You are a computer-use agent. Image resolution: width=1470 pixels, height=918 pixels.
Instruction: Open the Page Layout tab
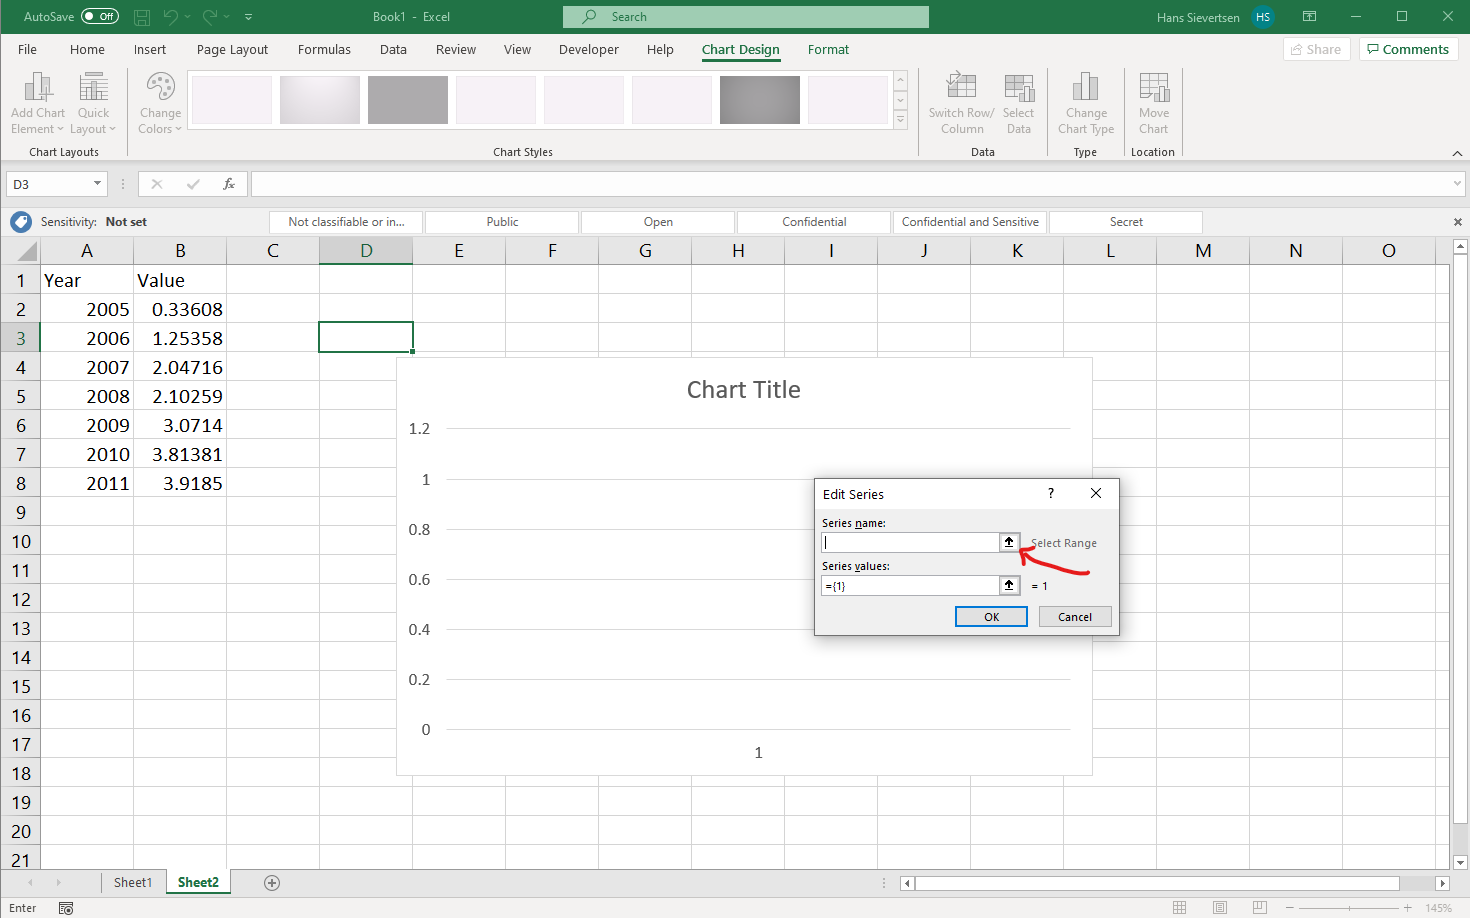232,49
